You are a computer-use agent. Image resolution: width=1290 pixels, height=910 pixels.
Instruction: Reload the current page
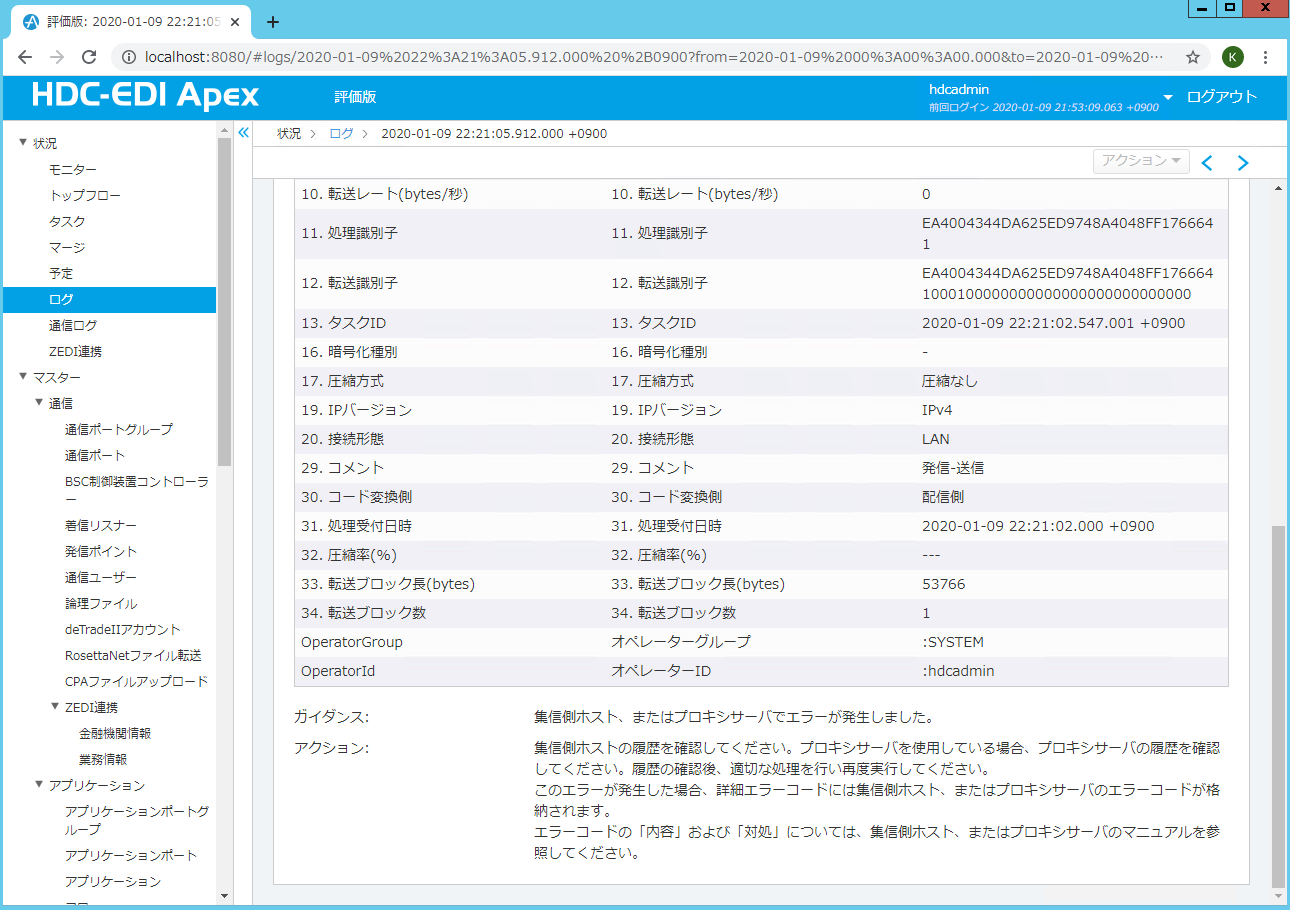(x=89, y=57)
